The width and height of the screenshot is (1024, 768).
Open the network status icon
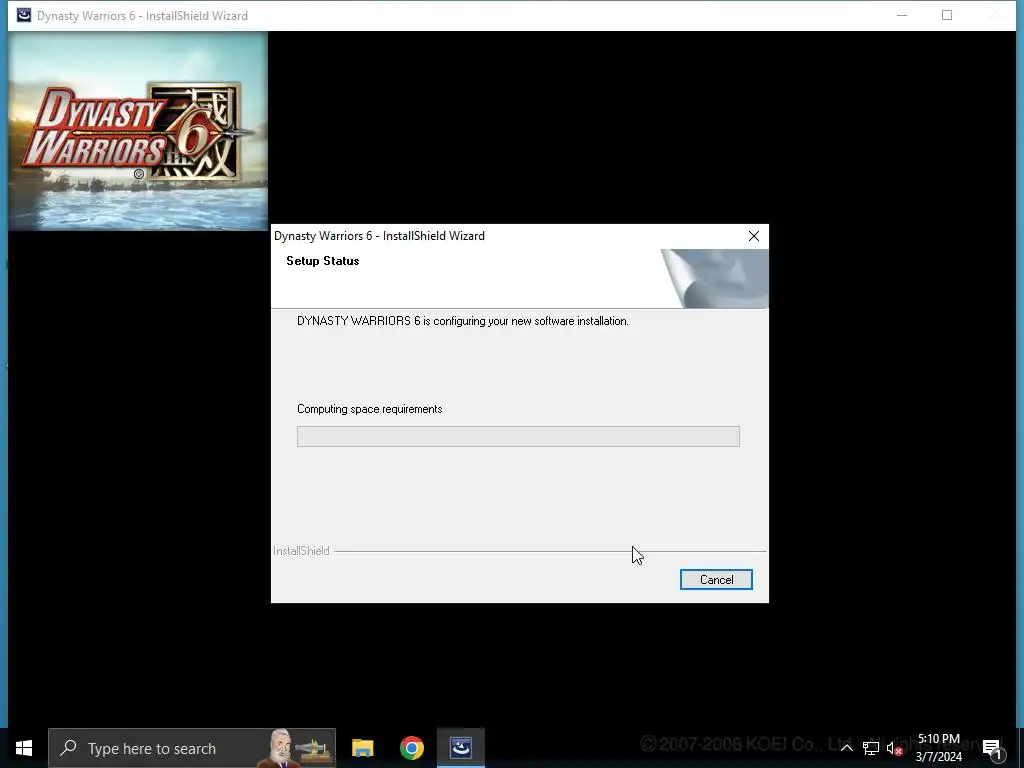[x=871, y=748]
